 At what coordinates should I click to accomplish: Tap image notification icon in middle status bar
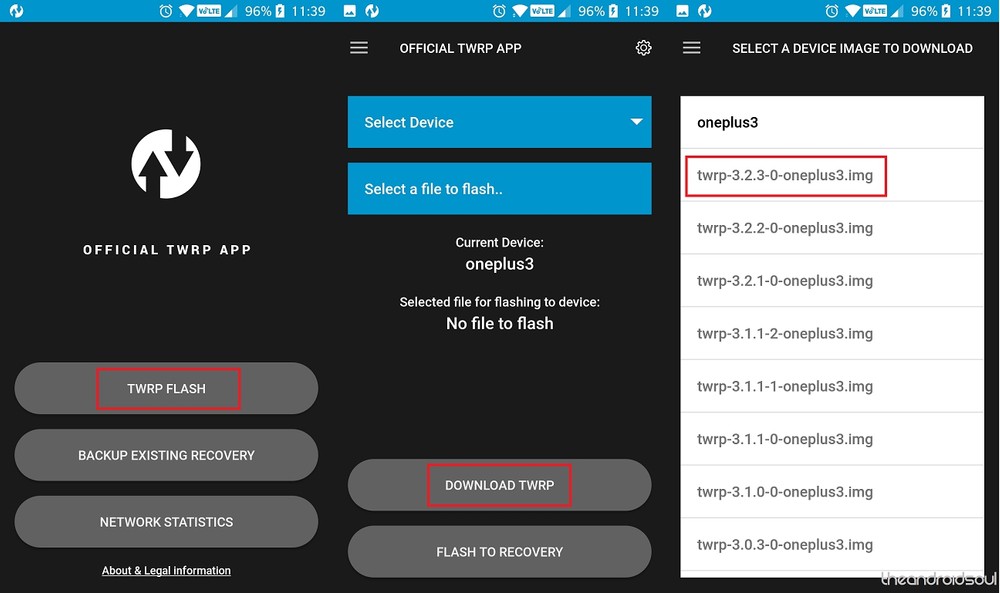coord(349,11)
